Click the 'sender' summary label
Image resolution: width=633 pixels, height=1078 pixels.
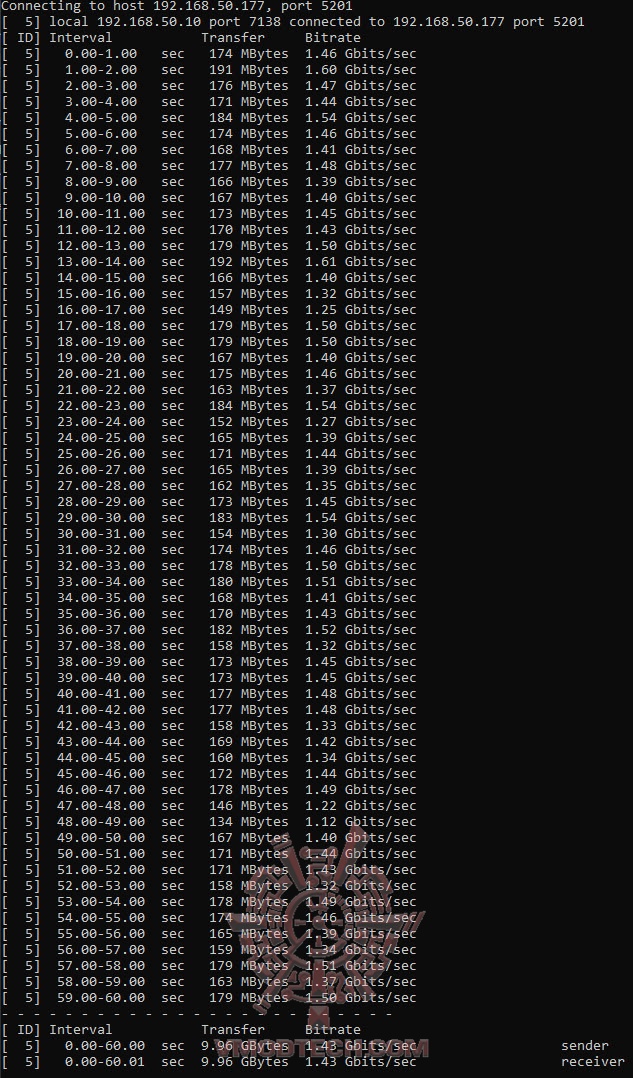pyautogui.click(x=585, y=1046)
